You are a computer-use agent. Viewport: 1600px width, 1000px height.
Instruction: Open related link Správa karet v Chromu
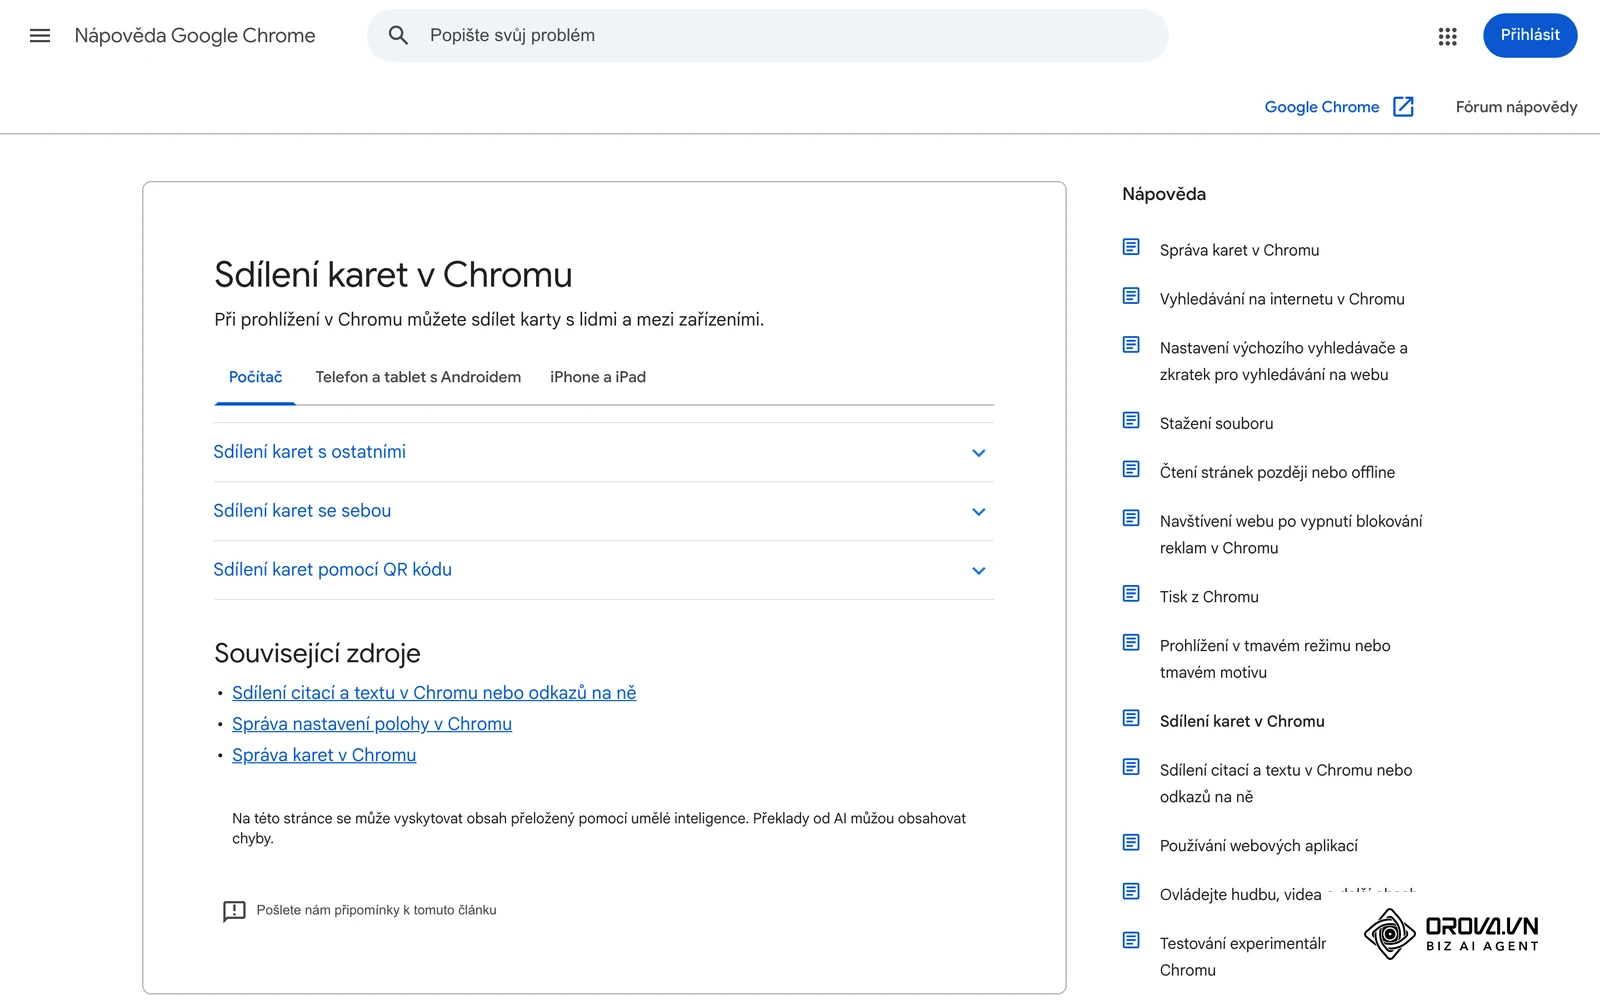click(x=324, y=755)
